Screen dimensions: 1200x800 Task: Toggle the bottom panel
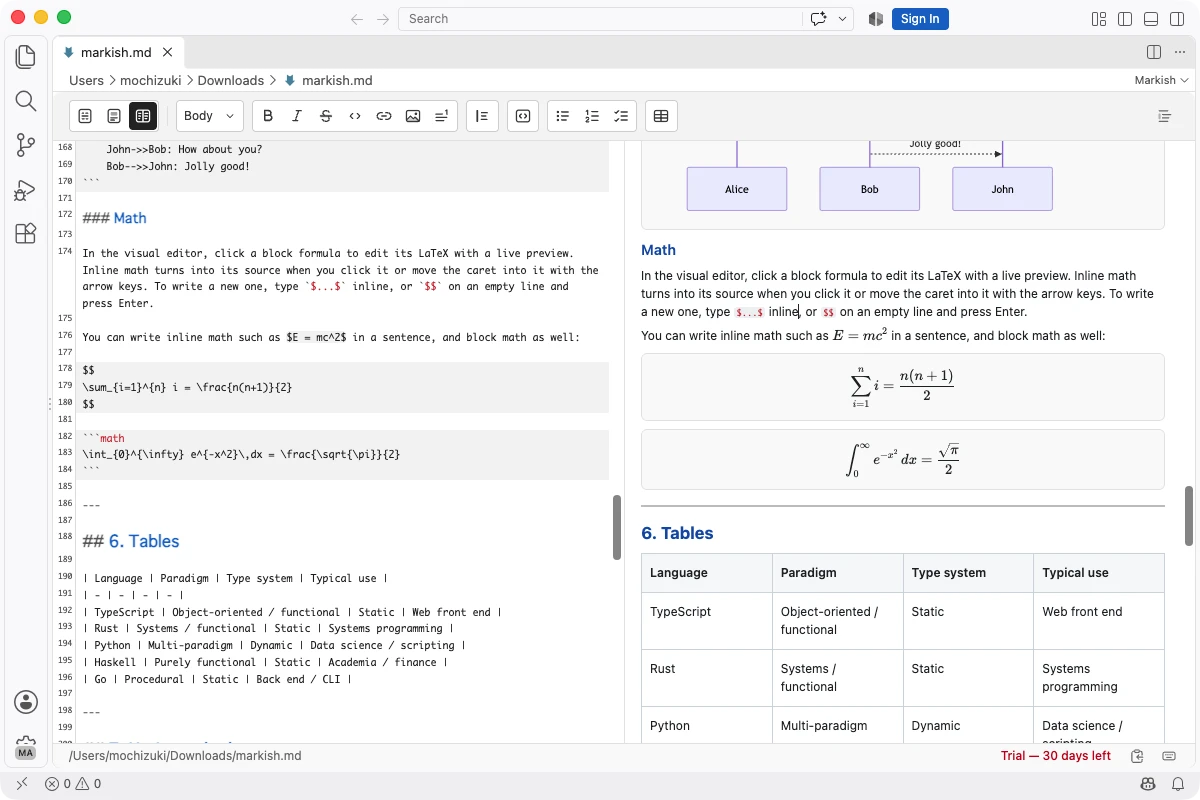pyautogui.click(x=1151, y=18)
